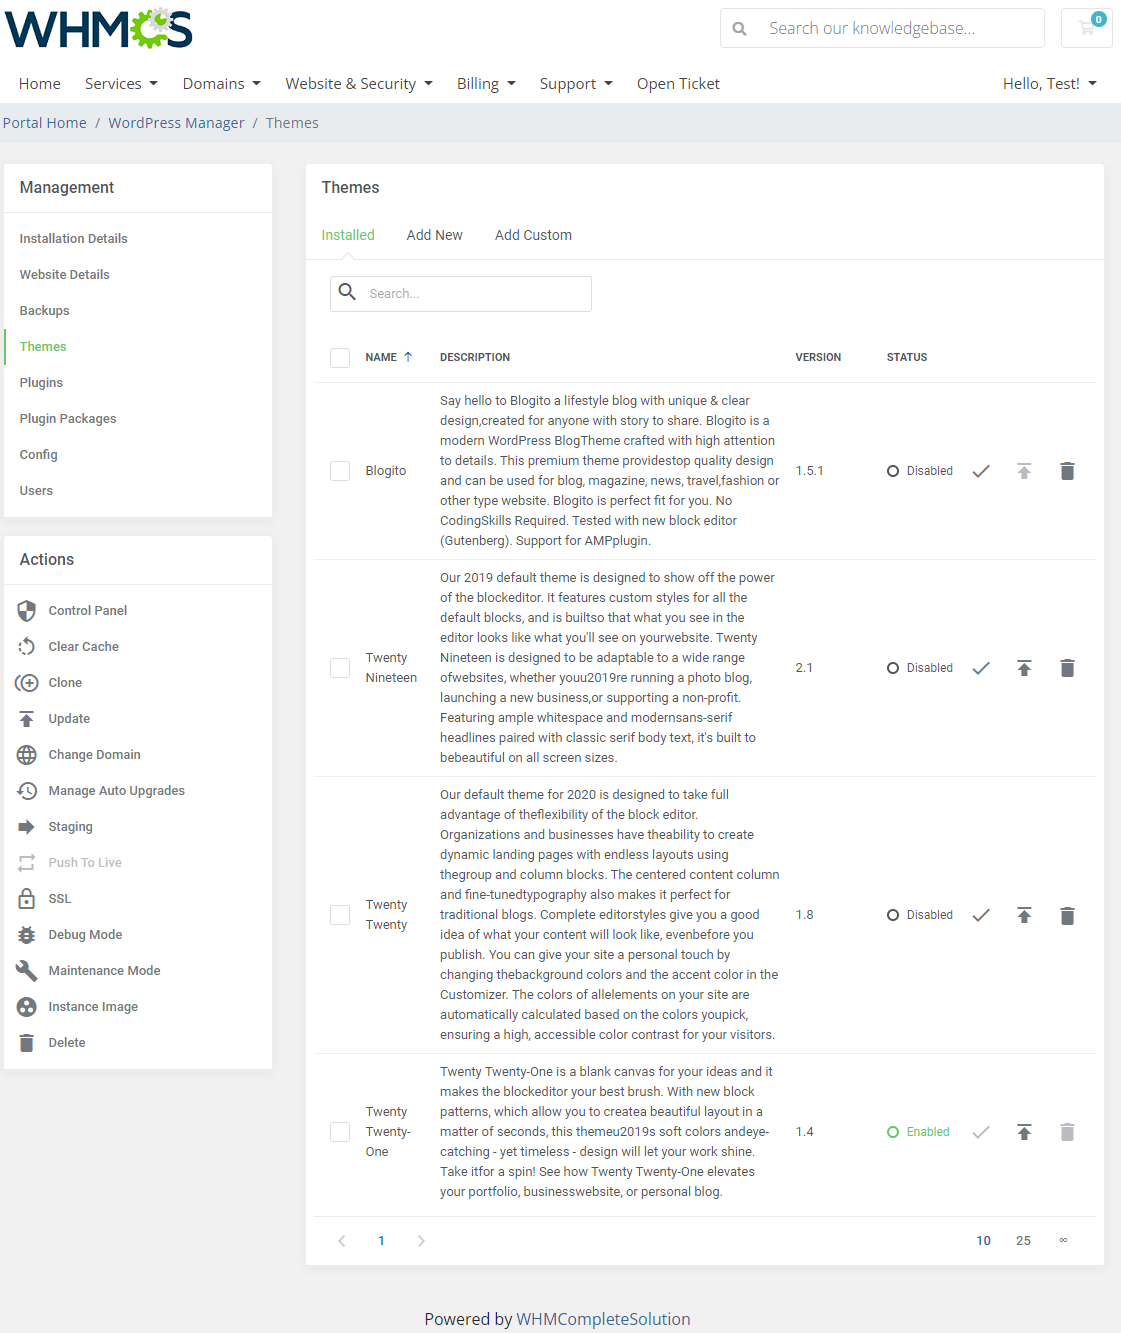Check the Twenty Twenty 1.8 row checkbox
Screen dimensions: 1121x1333
point(340,915)
